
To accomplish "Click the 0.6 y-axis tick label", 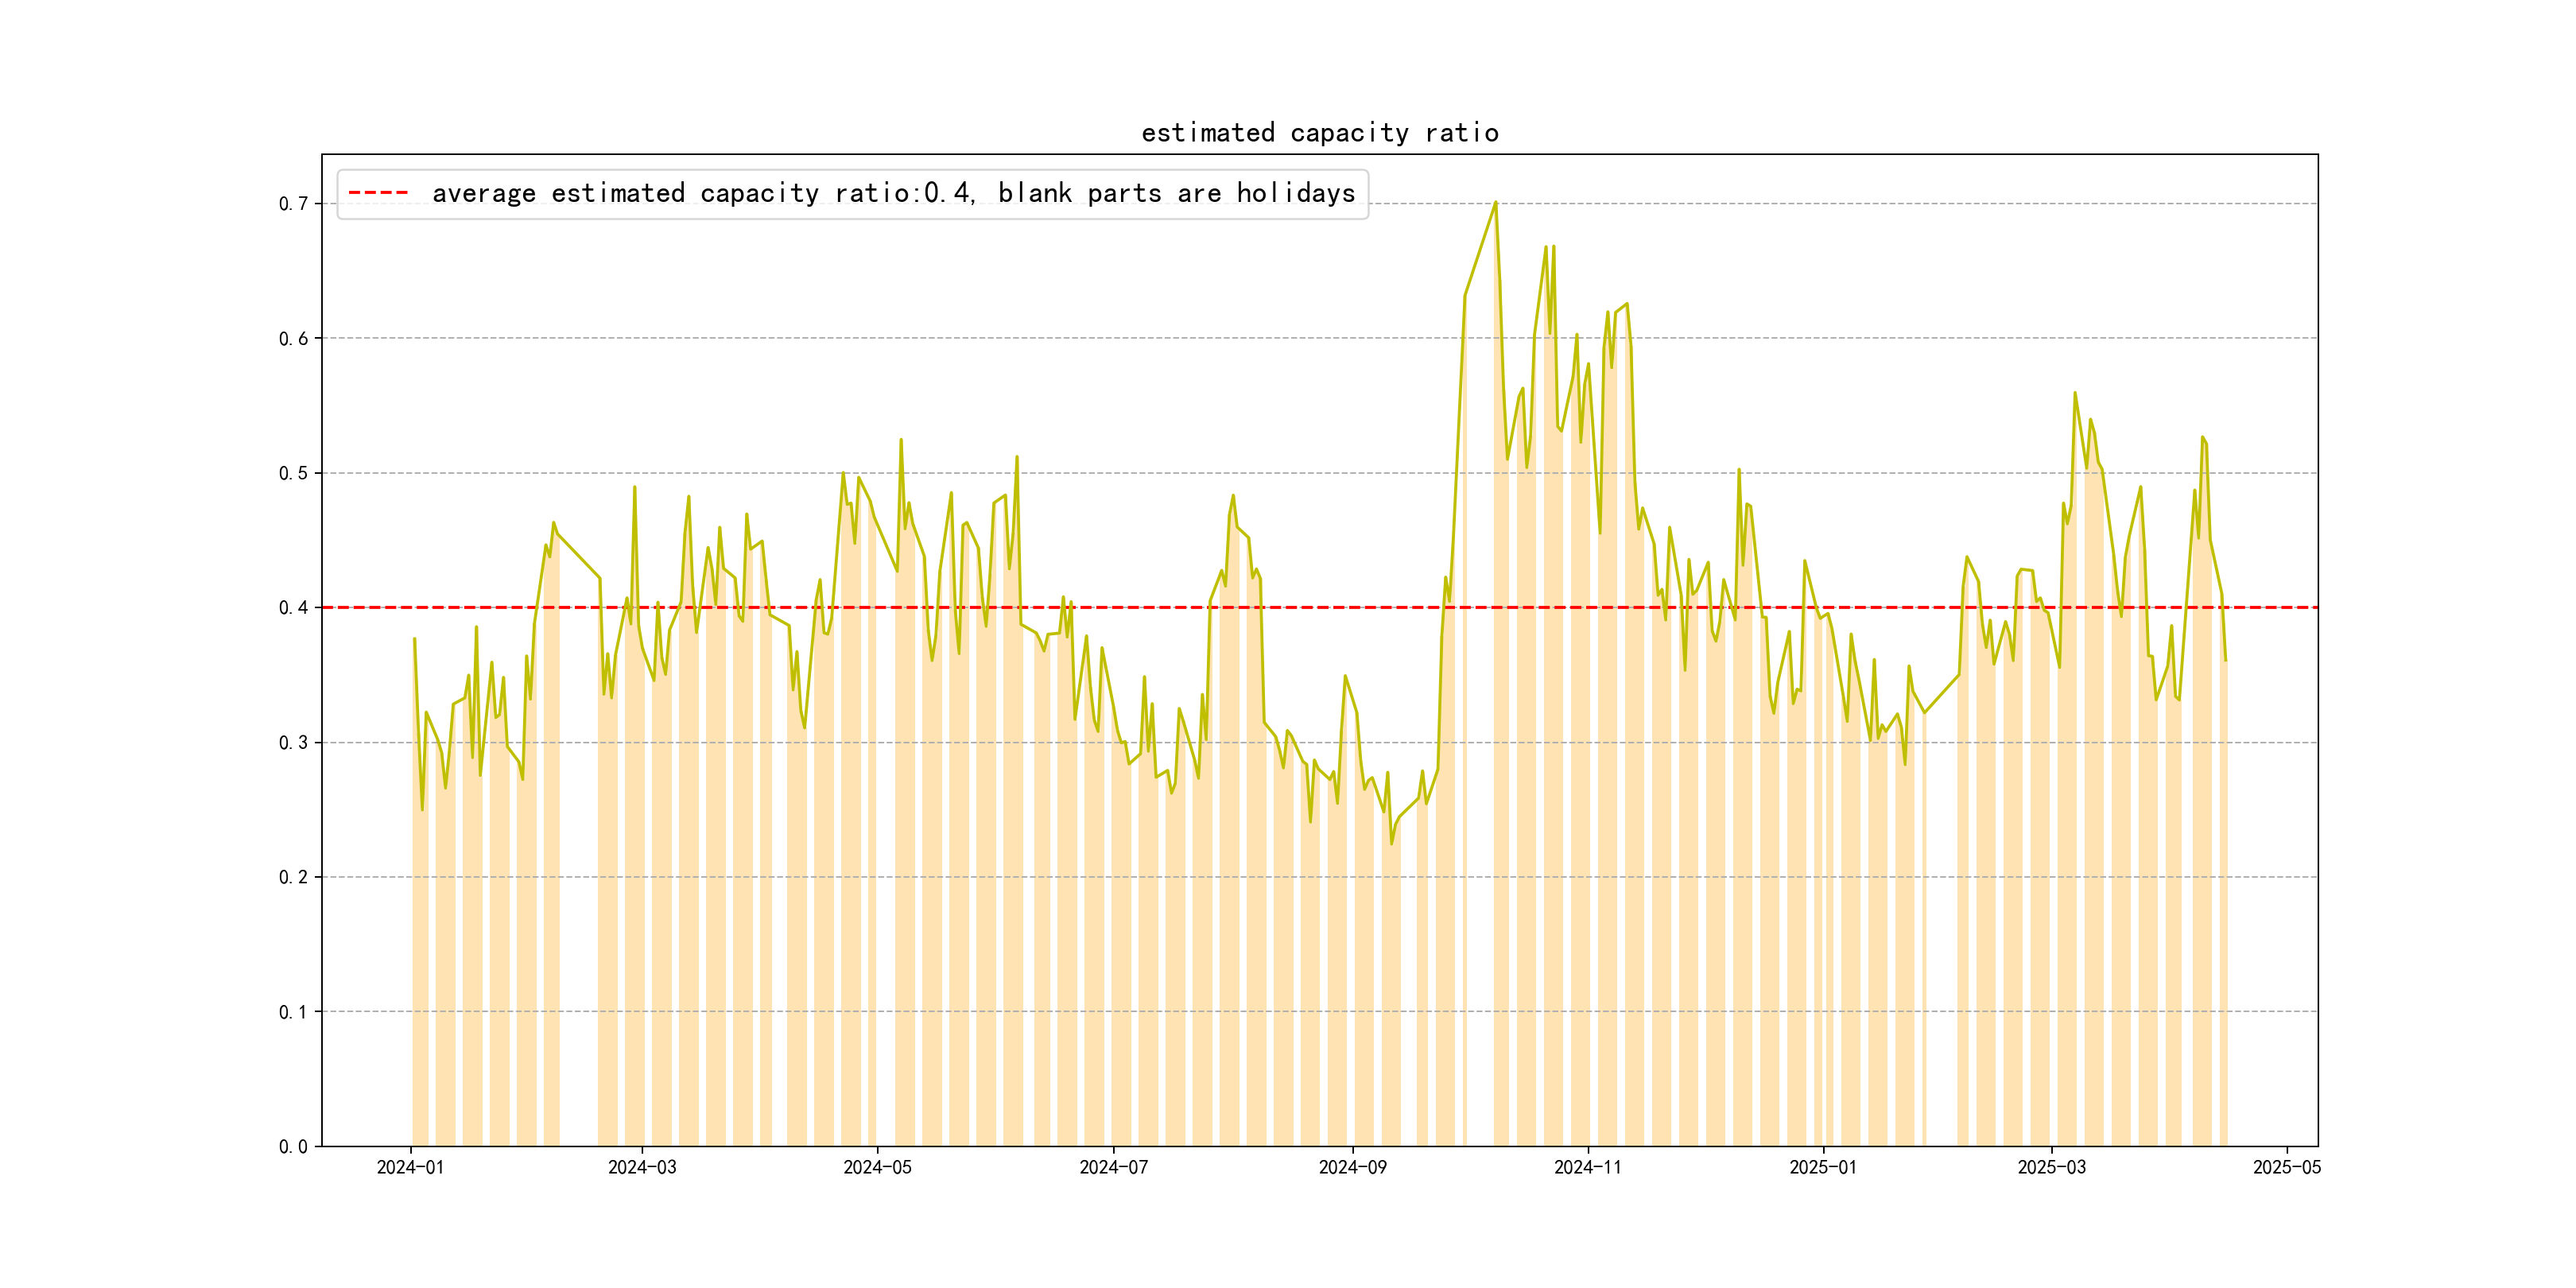I will (x=293, y=339).
